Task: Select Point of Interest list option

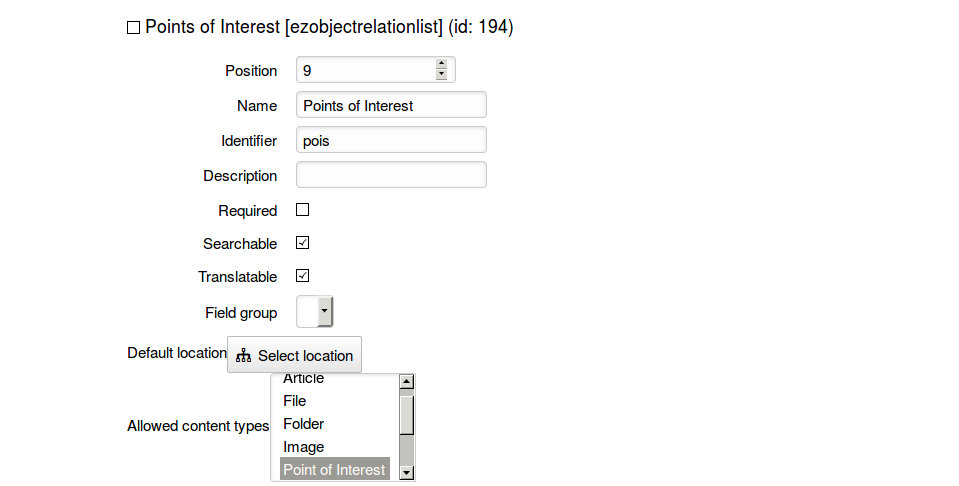Action: [x=335, y=469]
